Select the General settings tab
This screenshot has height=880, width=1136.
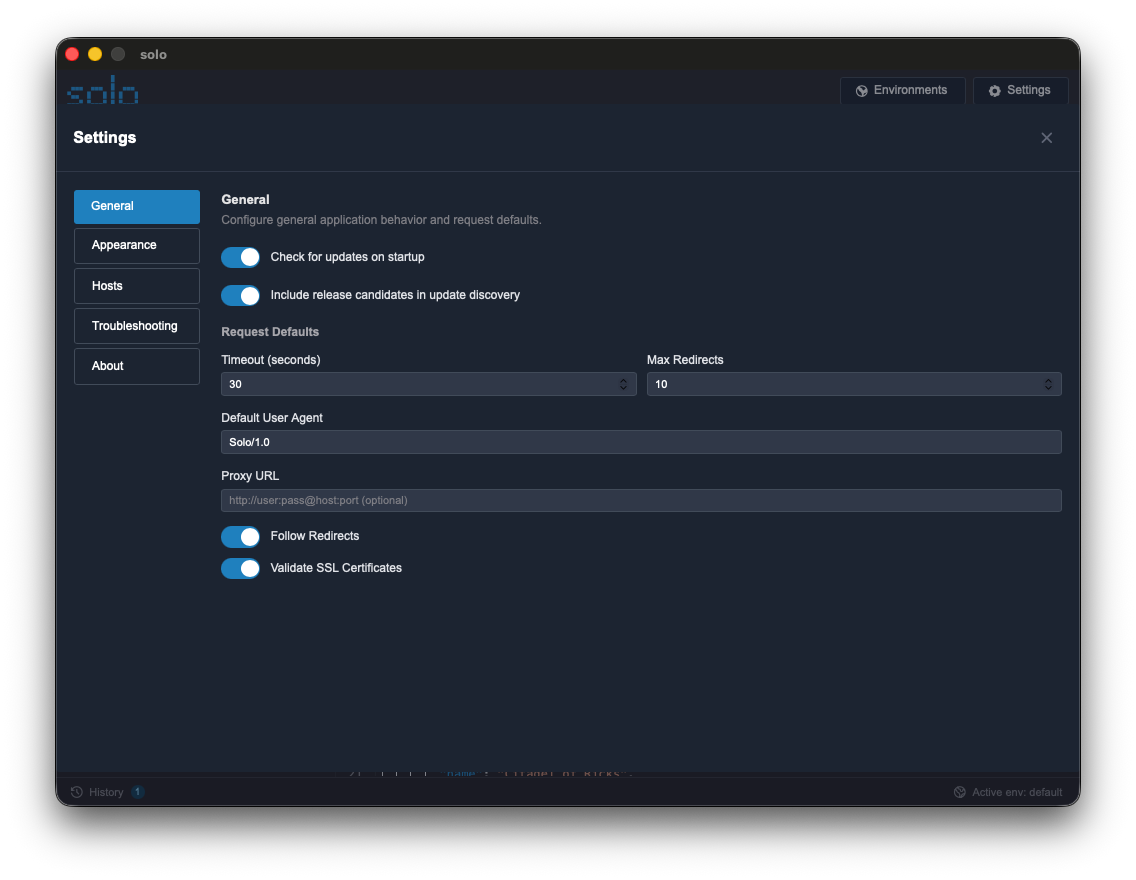(137, 206)
